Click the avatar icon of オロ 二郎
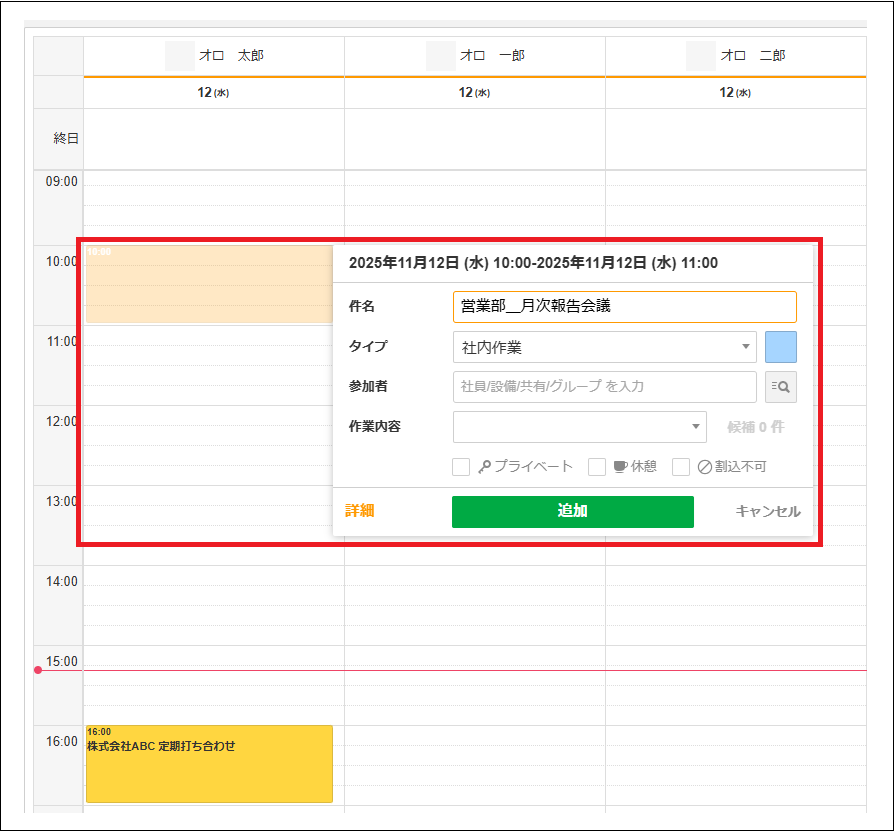This screenshot has height=833, width=896. [x=702, y=56]
